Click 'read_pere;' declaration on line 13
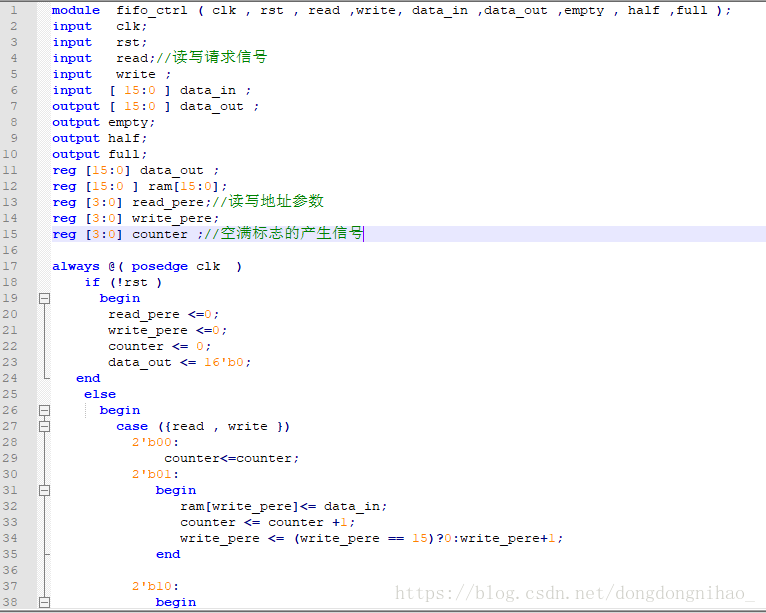 coord(171,203)
